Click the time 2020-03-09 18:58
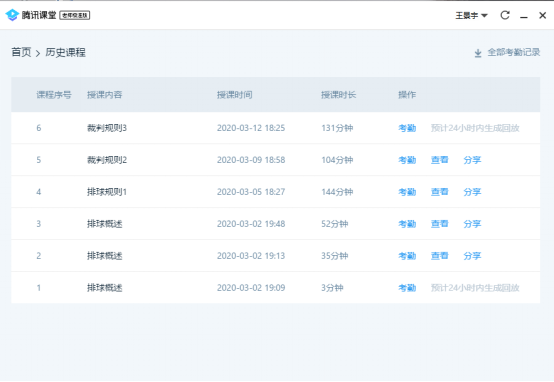This screenshot has height=382, width=554. point(251,160)
